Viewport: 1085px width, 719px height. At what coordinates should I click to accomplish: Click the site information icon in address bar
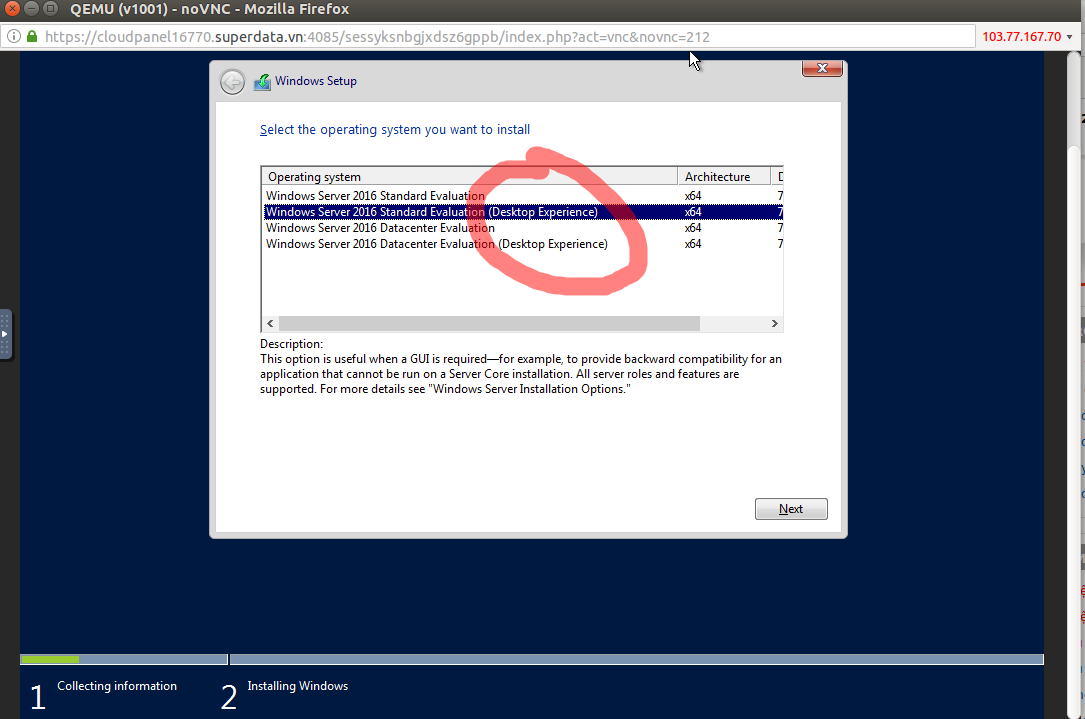(13, 37)
